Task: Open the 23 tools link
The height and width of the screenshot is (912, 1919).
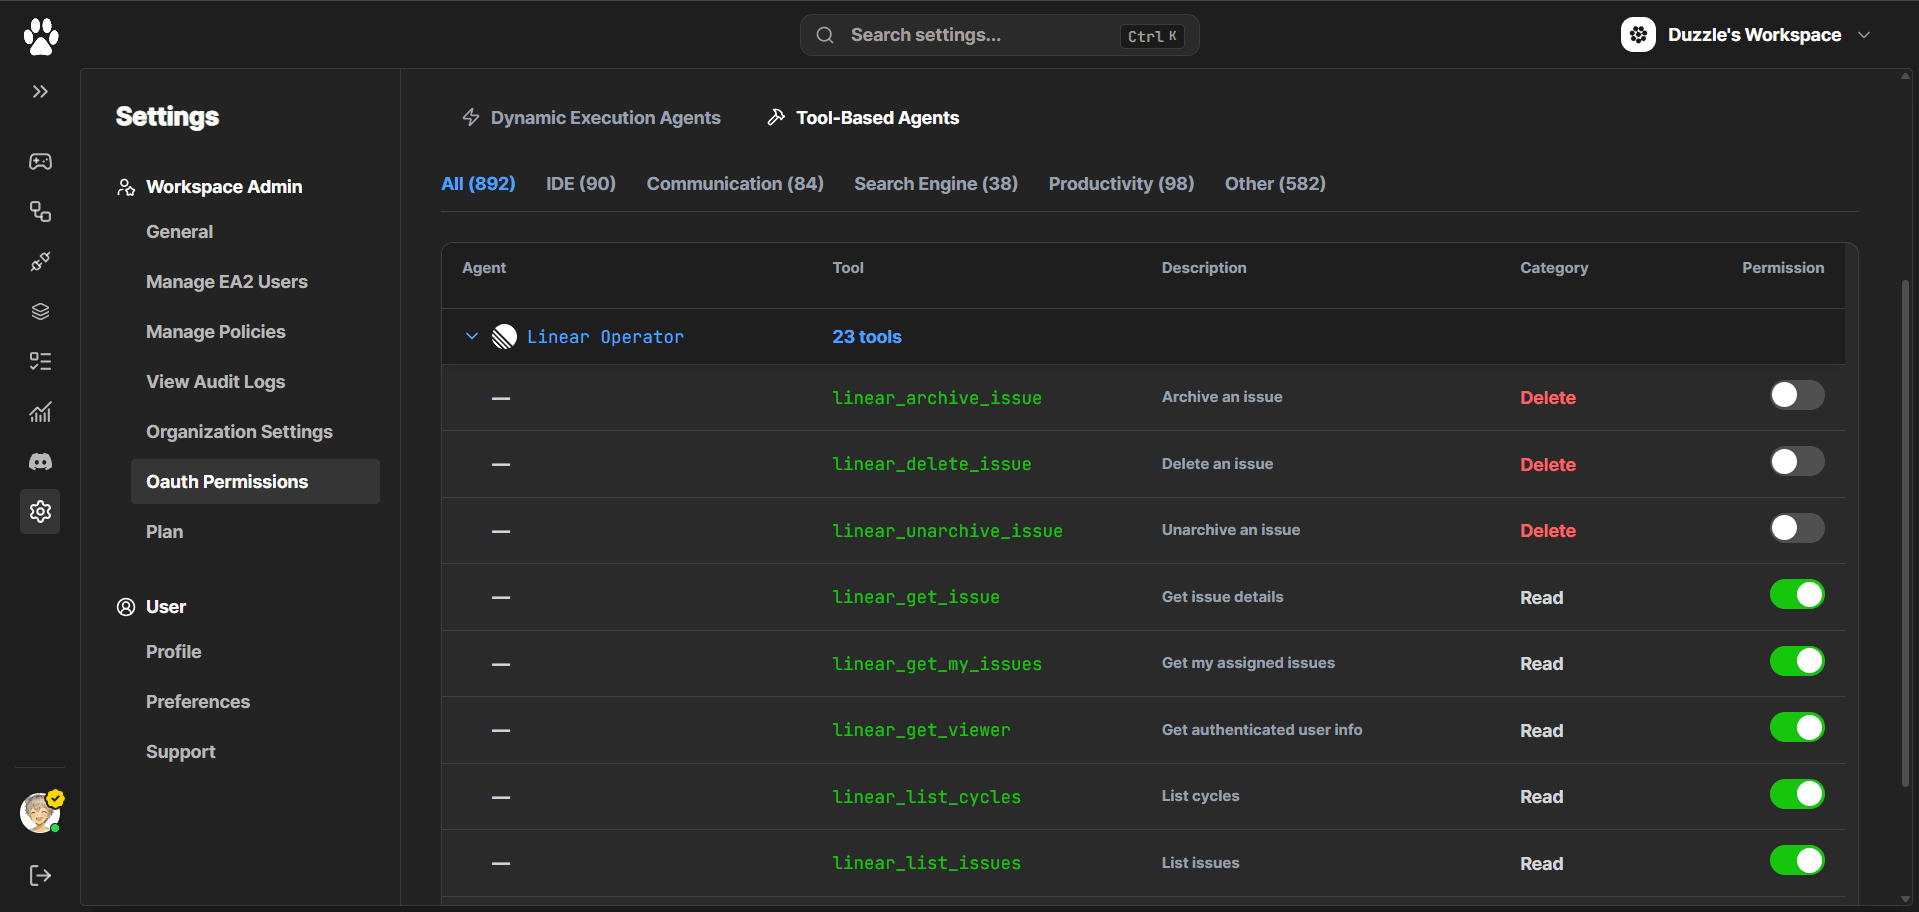Action: point(866,337)
